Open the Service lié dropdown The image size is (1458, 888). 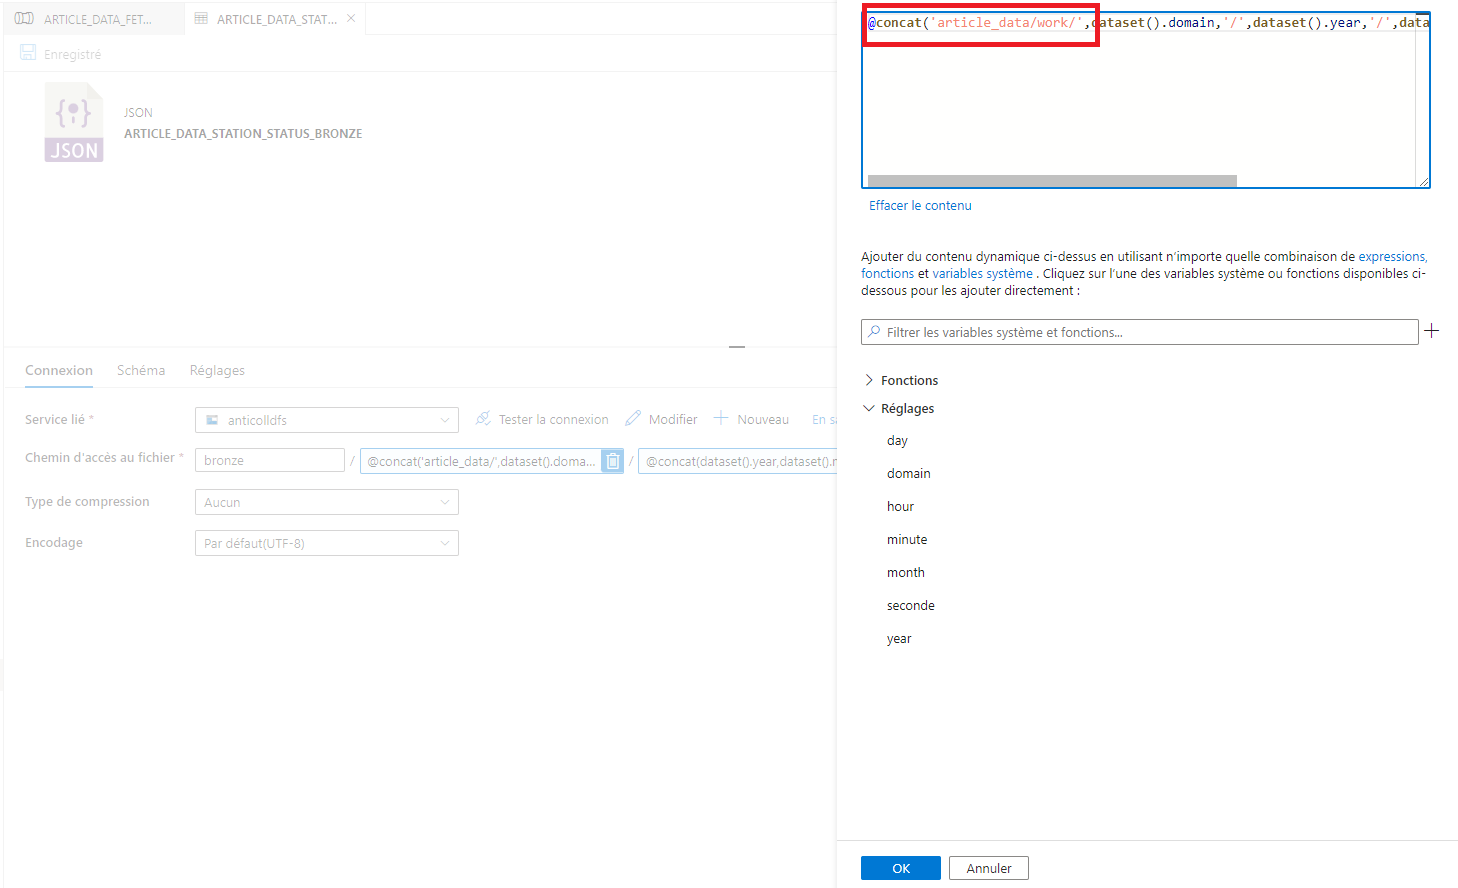(x=326, y=420)
